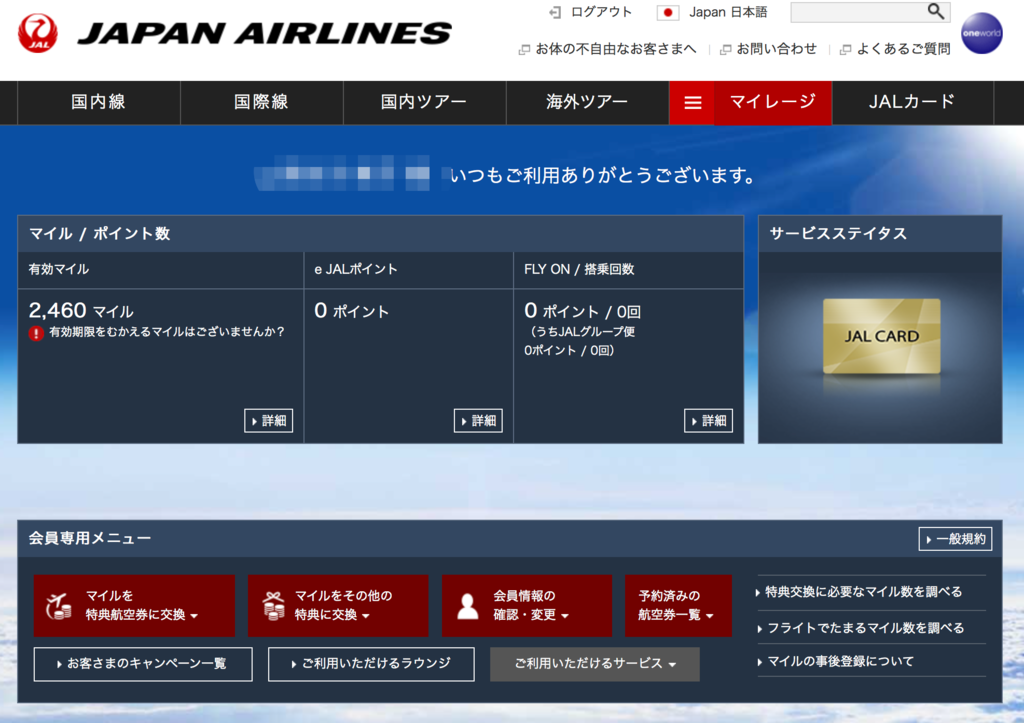Image resolution: width=1024 pixels, height=723 pixels.
Task: Open the 海外ツアー menu
Action: 587,103
